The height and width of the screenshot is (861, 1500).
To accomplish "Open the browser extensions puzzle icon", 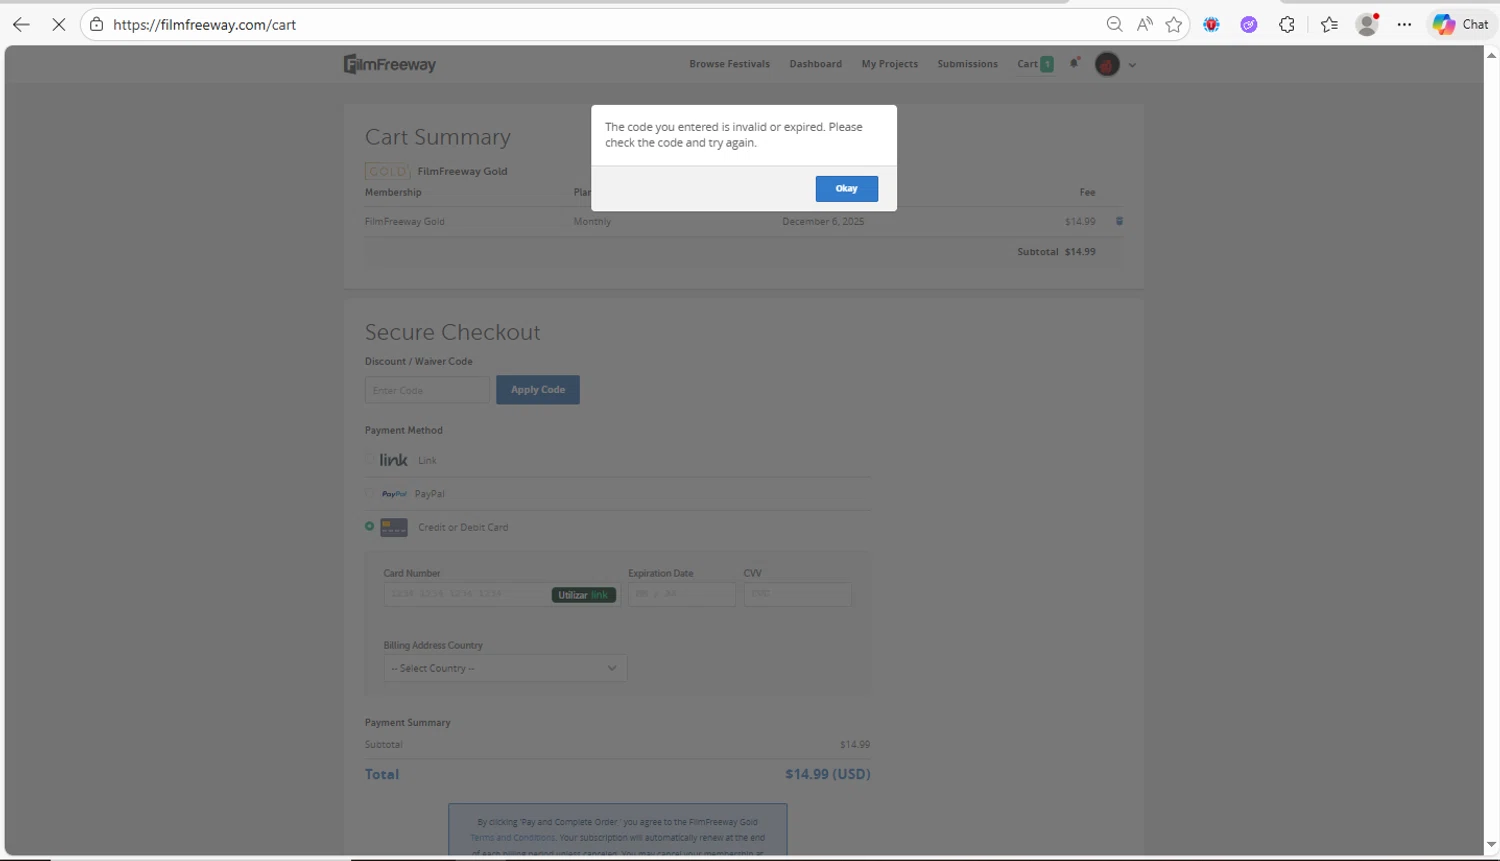I will (1287, 24).
